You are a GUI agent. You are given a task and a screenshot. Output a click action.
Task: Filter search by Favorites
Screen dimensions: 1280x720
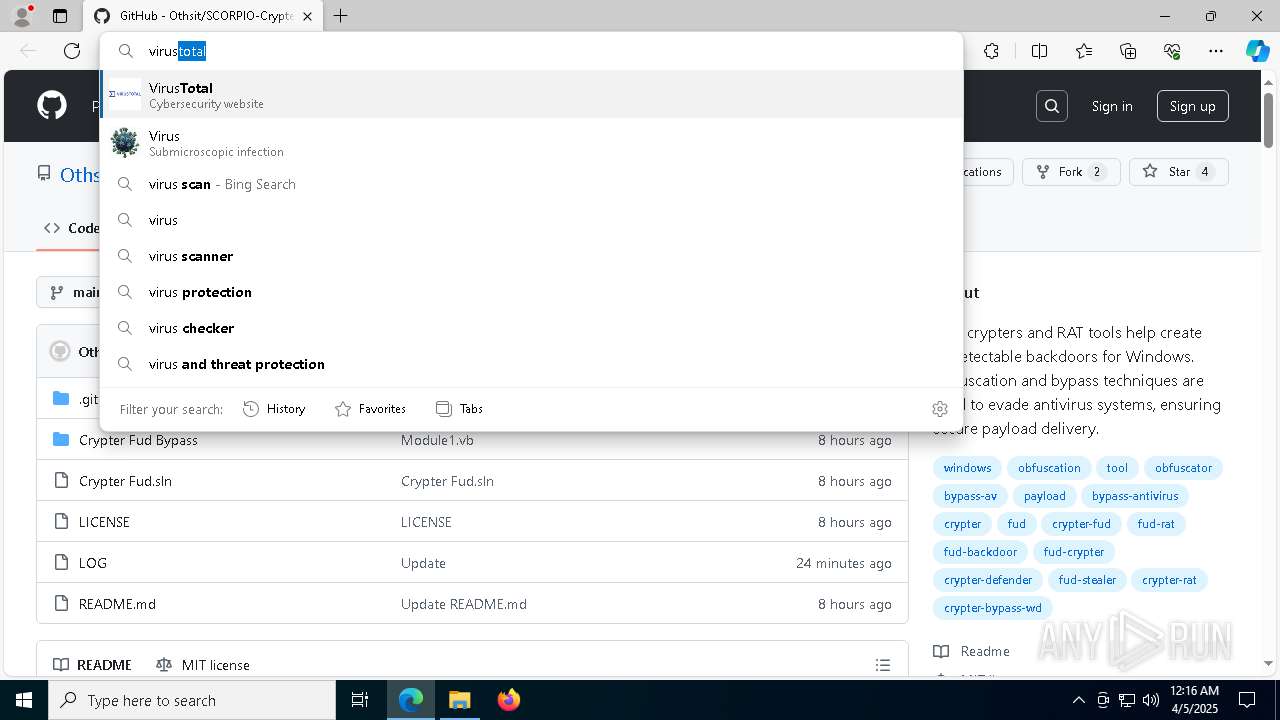370,408
